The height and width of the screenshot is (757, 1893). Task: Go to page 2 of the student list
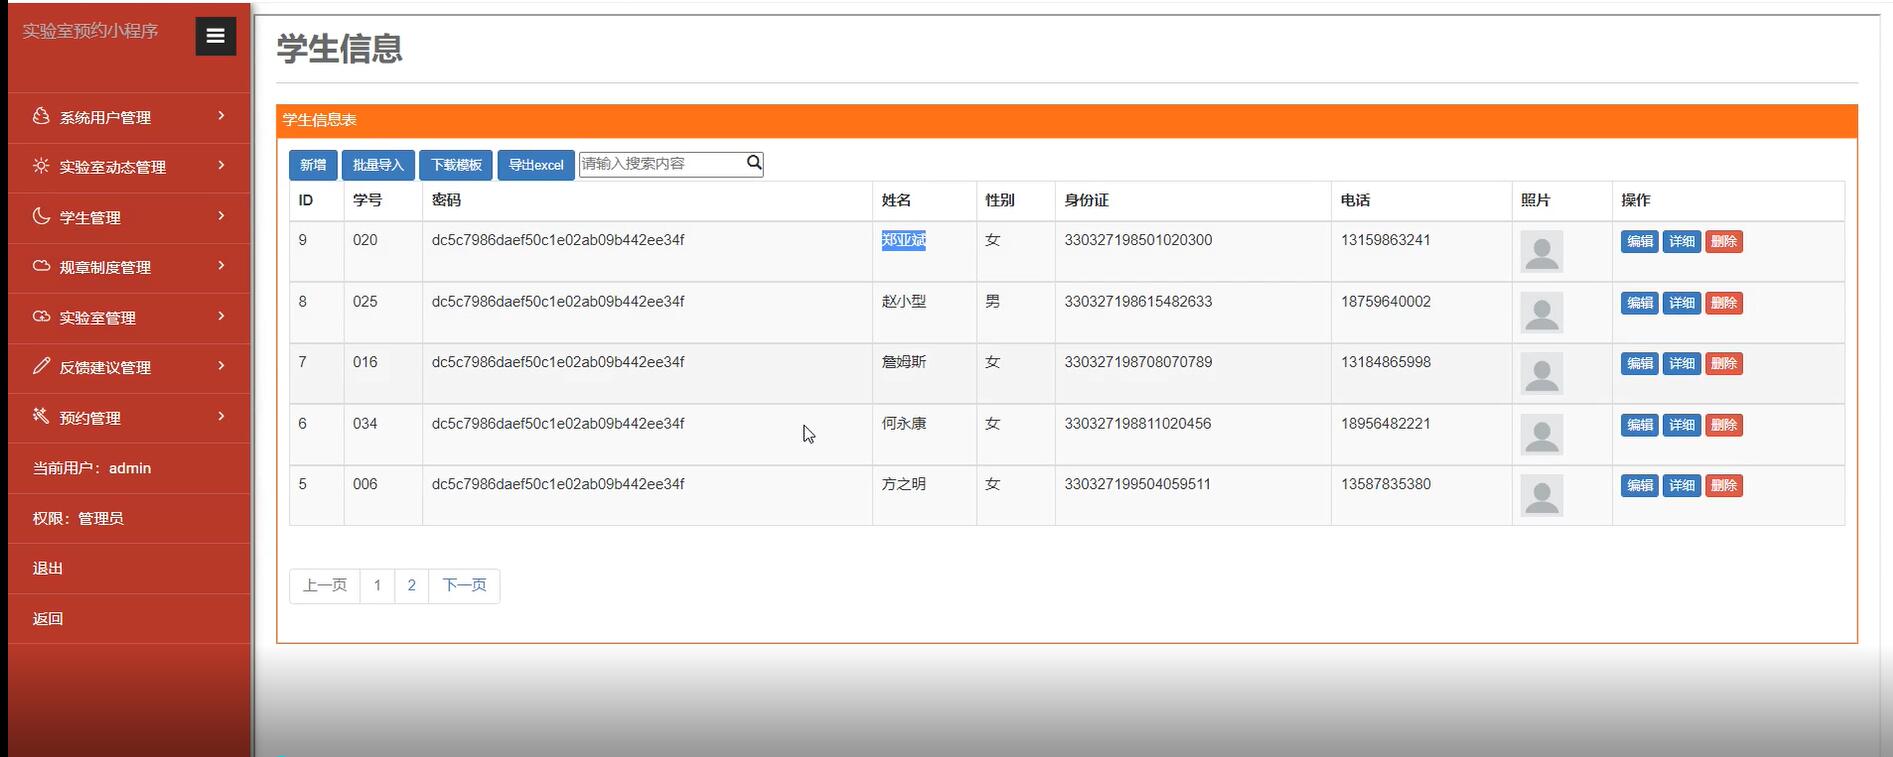(x=411, y=585)
